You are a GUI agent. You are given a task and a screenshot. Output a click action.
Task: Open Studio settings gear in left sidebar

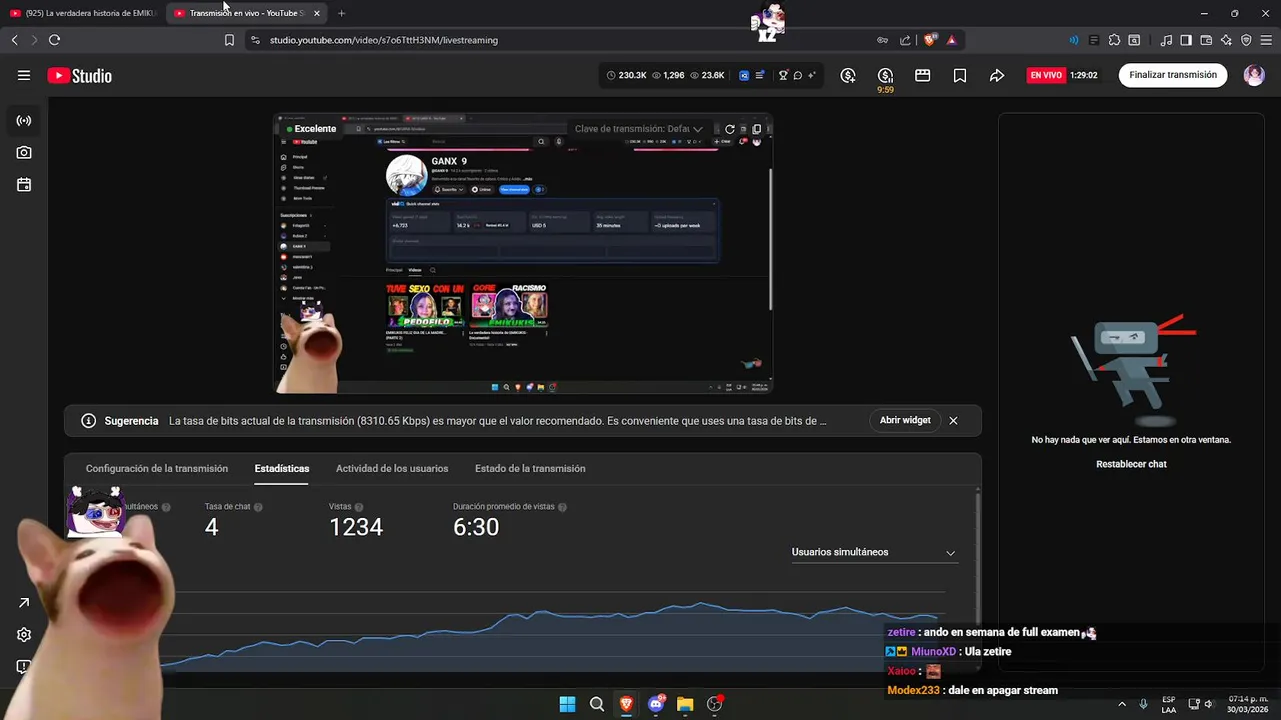tap(24, 635)
